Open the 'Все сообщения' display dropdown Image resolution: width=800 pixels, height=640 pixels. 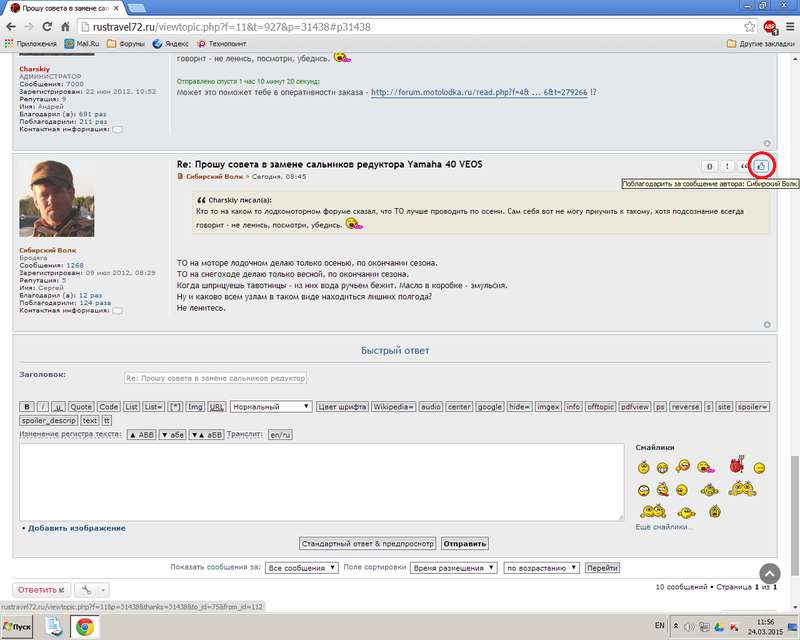[x=301, y=567]
